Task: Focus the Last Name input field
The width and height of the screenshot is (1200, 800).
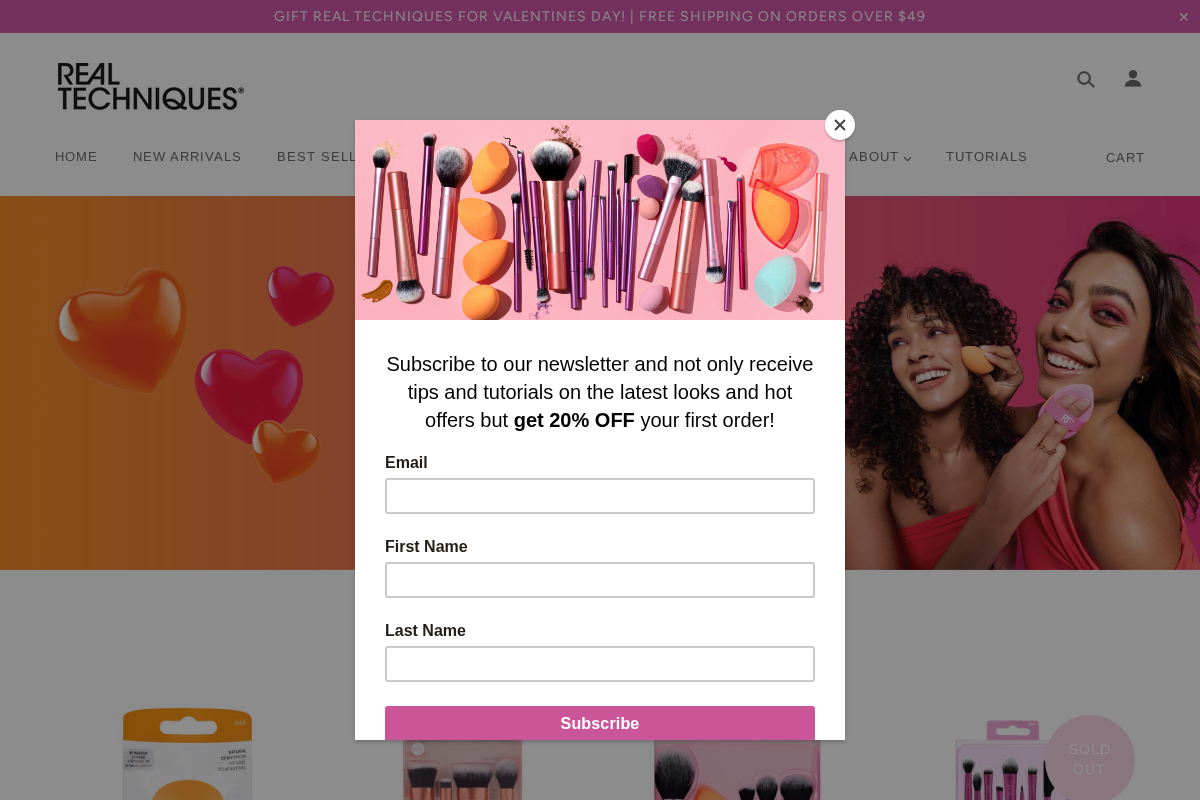Action: (600, 664)
